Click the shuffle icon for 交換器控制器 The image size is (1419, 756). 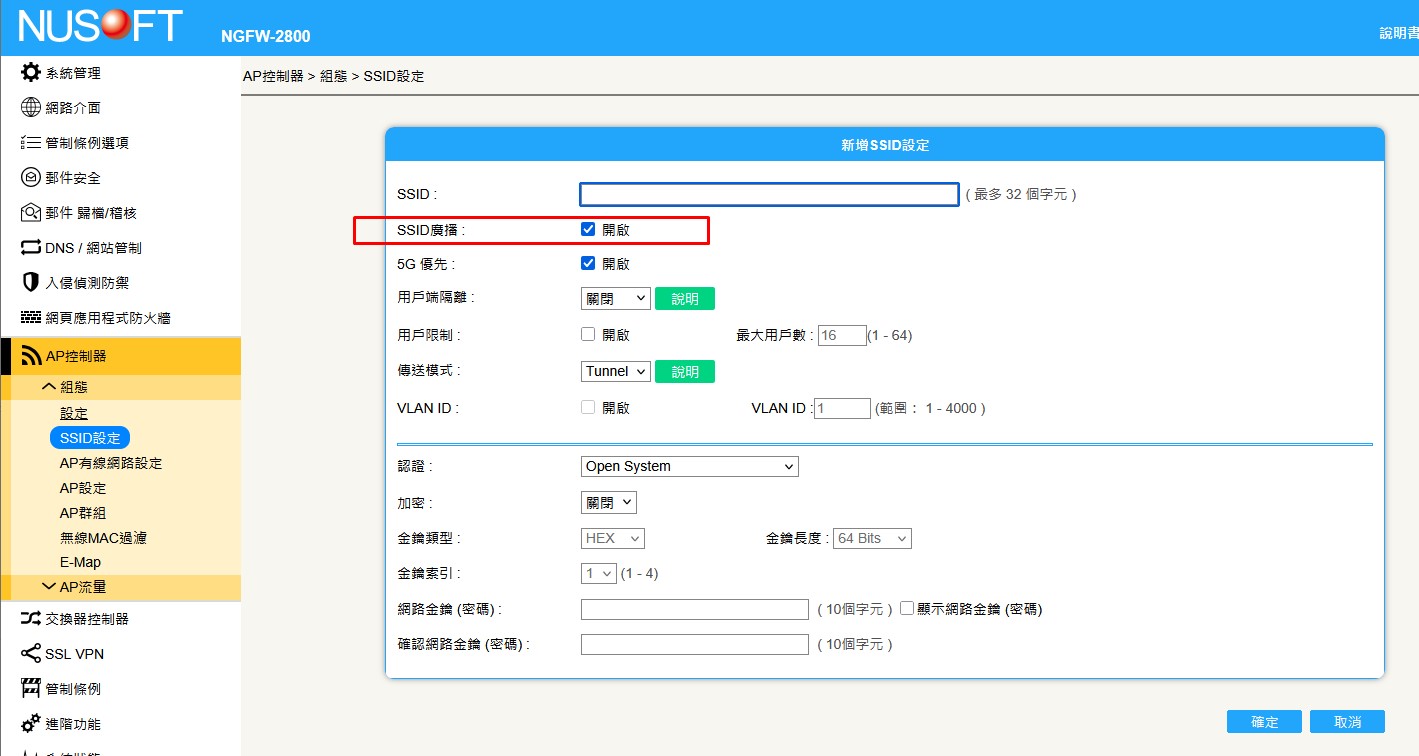30,619
